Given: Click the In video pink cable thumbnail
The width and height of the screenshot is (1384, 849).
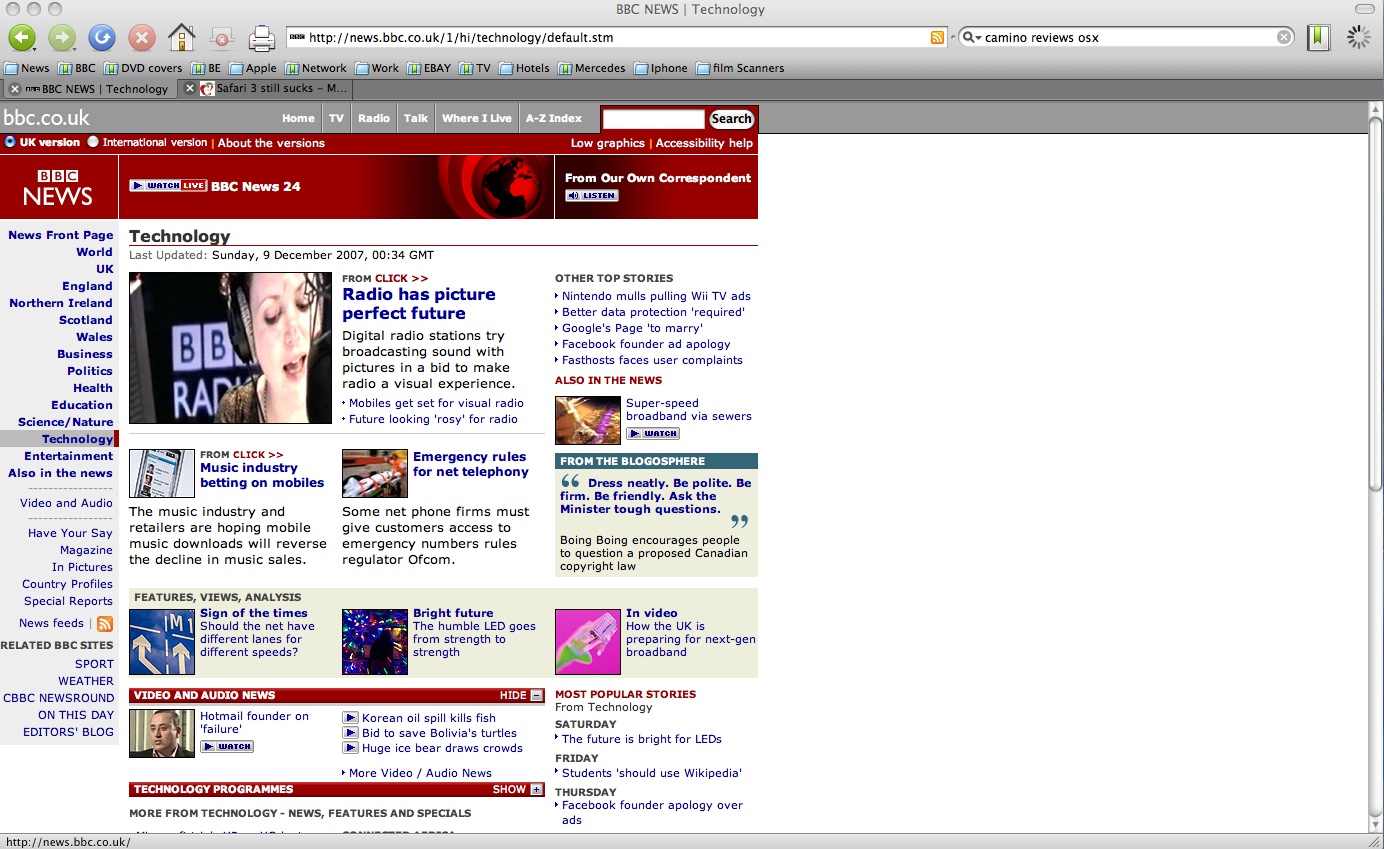Looking at the screenshot, I should tap(588, 641).
